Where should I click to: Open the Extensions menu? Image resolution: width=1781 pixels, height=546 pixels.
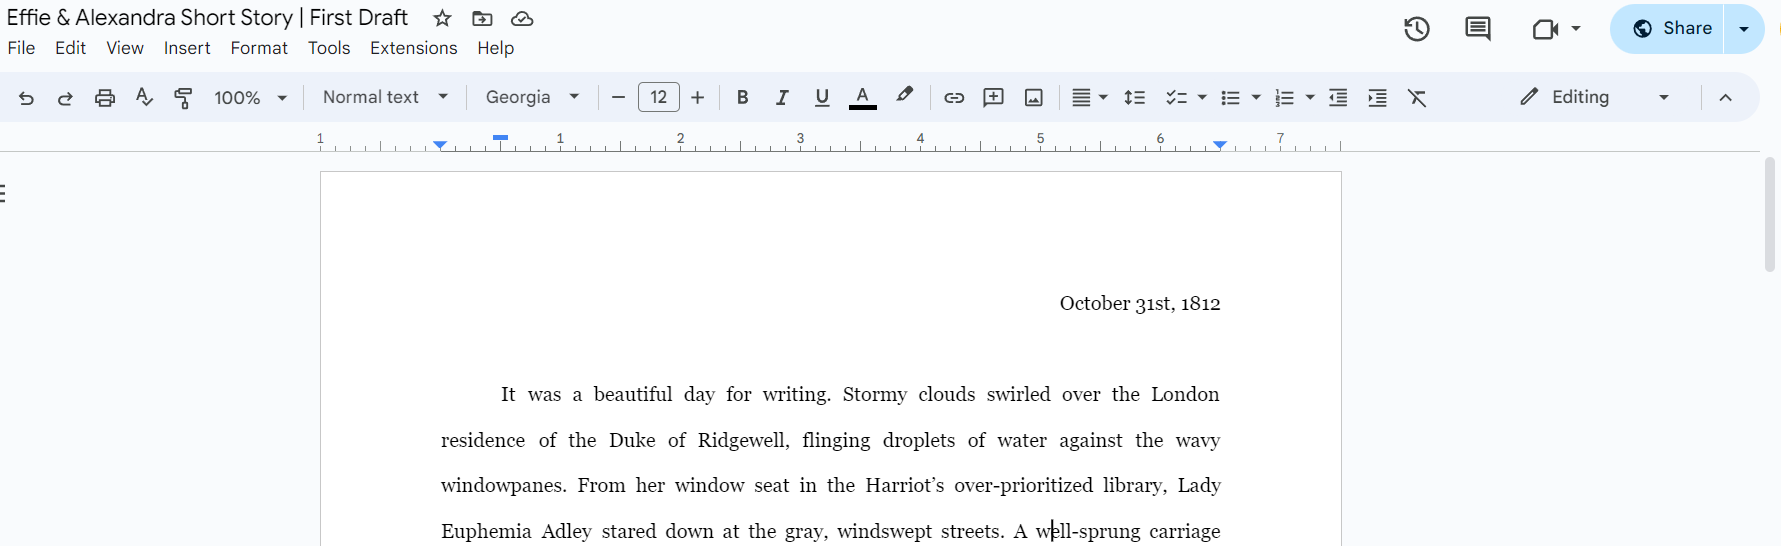pos(413,48)
